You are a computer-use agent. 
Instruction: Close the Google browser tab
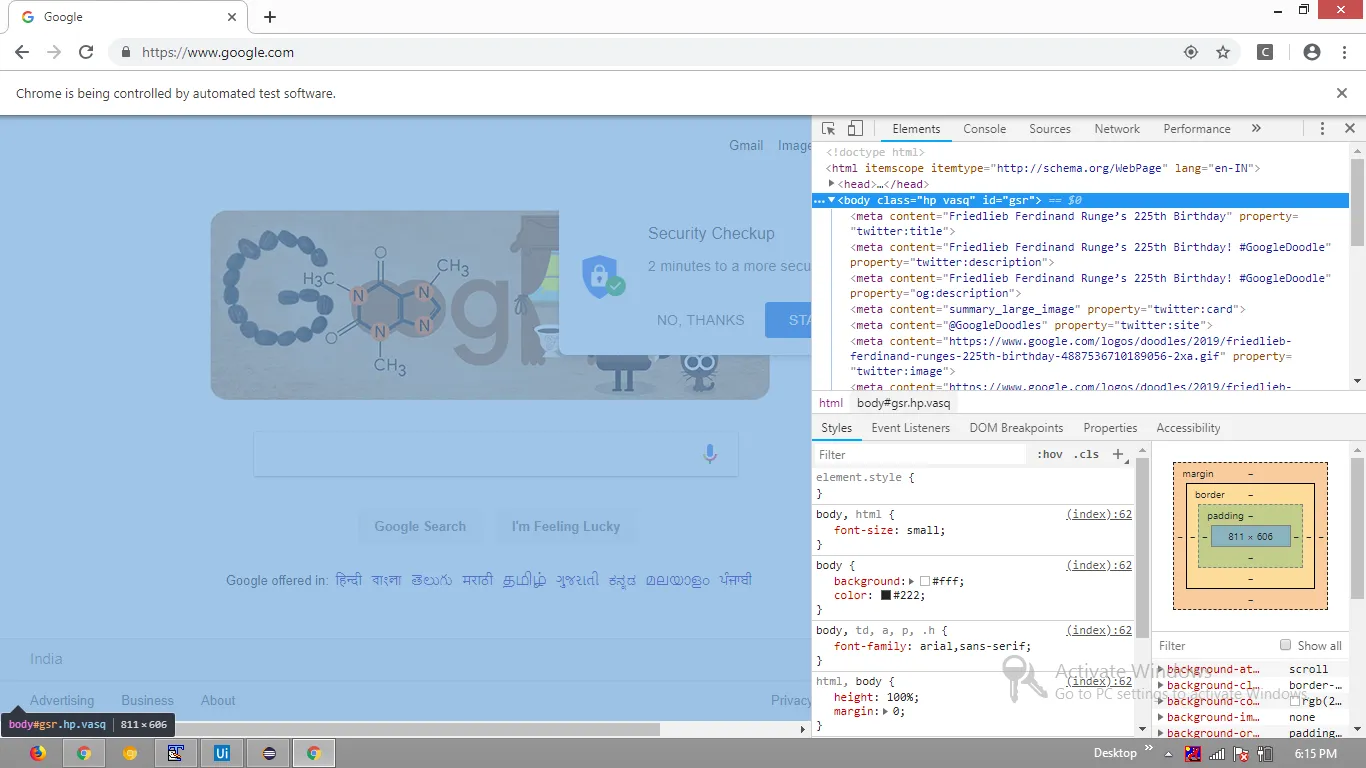pos(232,17)
